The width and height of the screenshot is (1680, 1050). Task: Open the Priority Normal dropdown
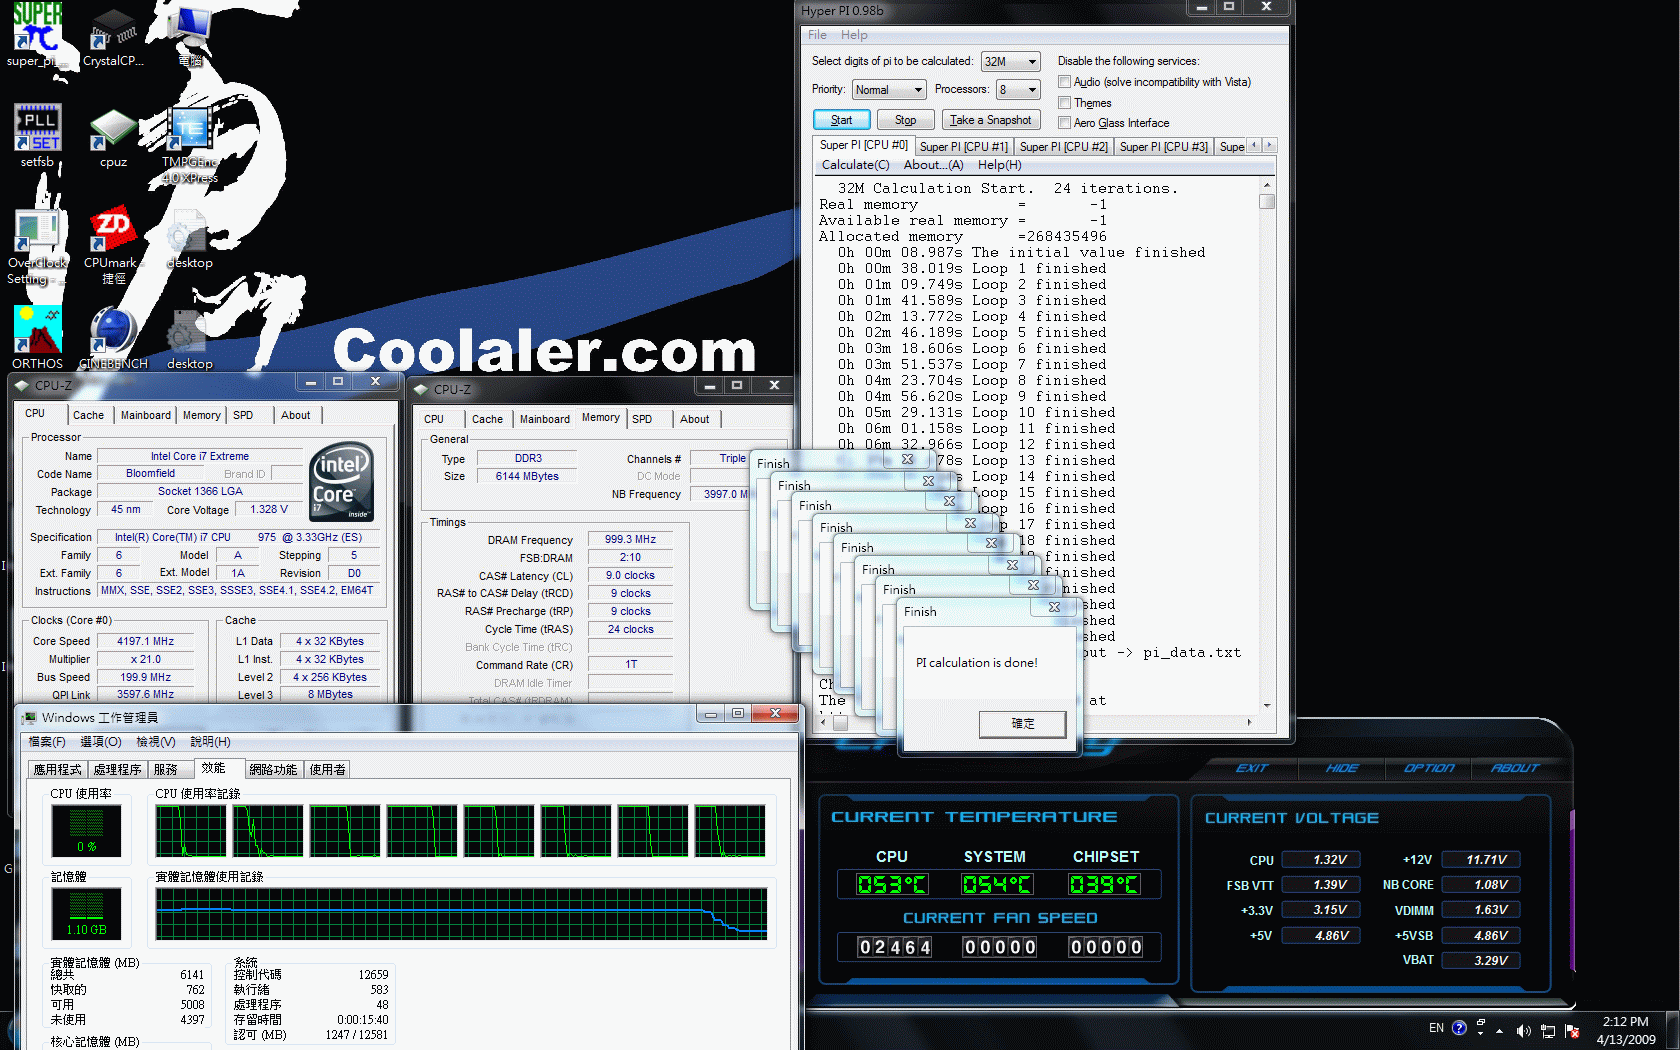click(889, 90)
